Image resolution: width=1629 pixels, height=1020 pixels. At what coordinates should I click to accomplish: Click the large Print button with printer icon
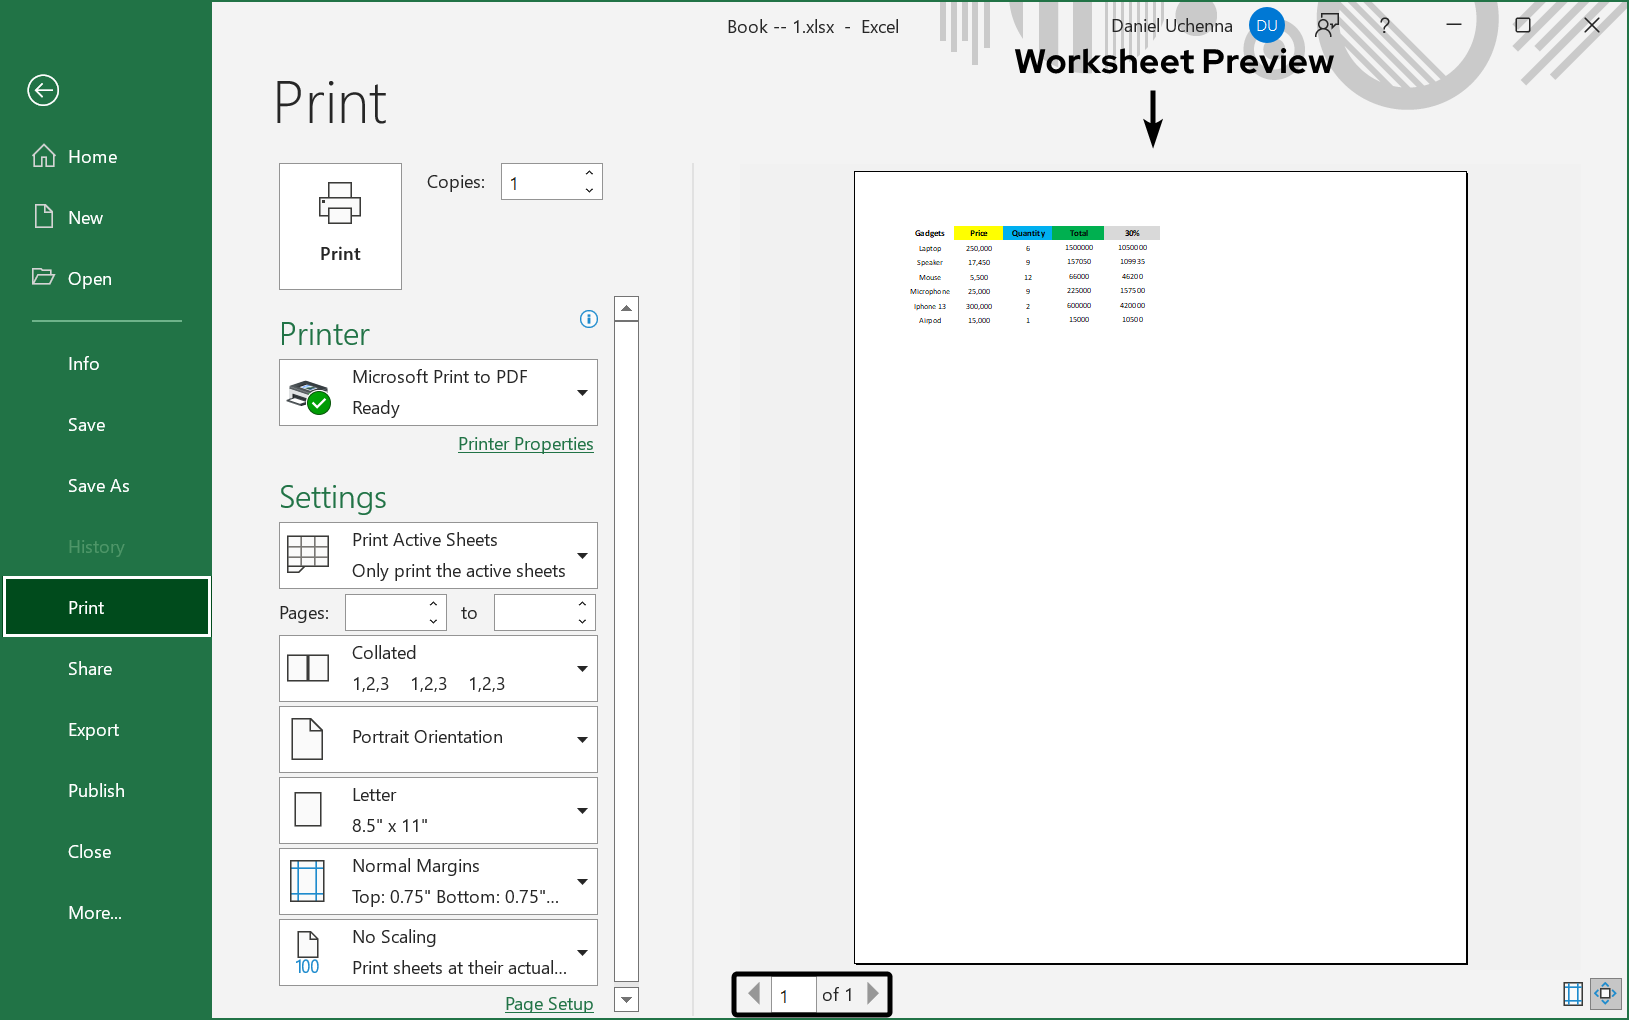(340, 226)
